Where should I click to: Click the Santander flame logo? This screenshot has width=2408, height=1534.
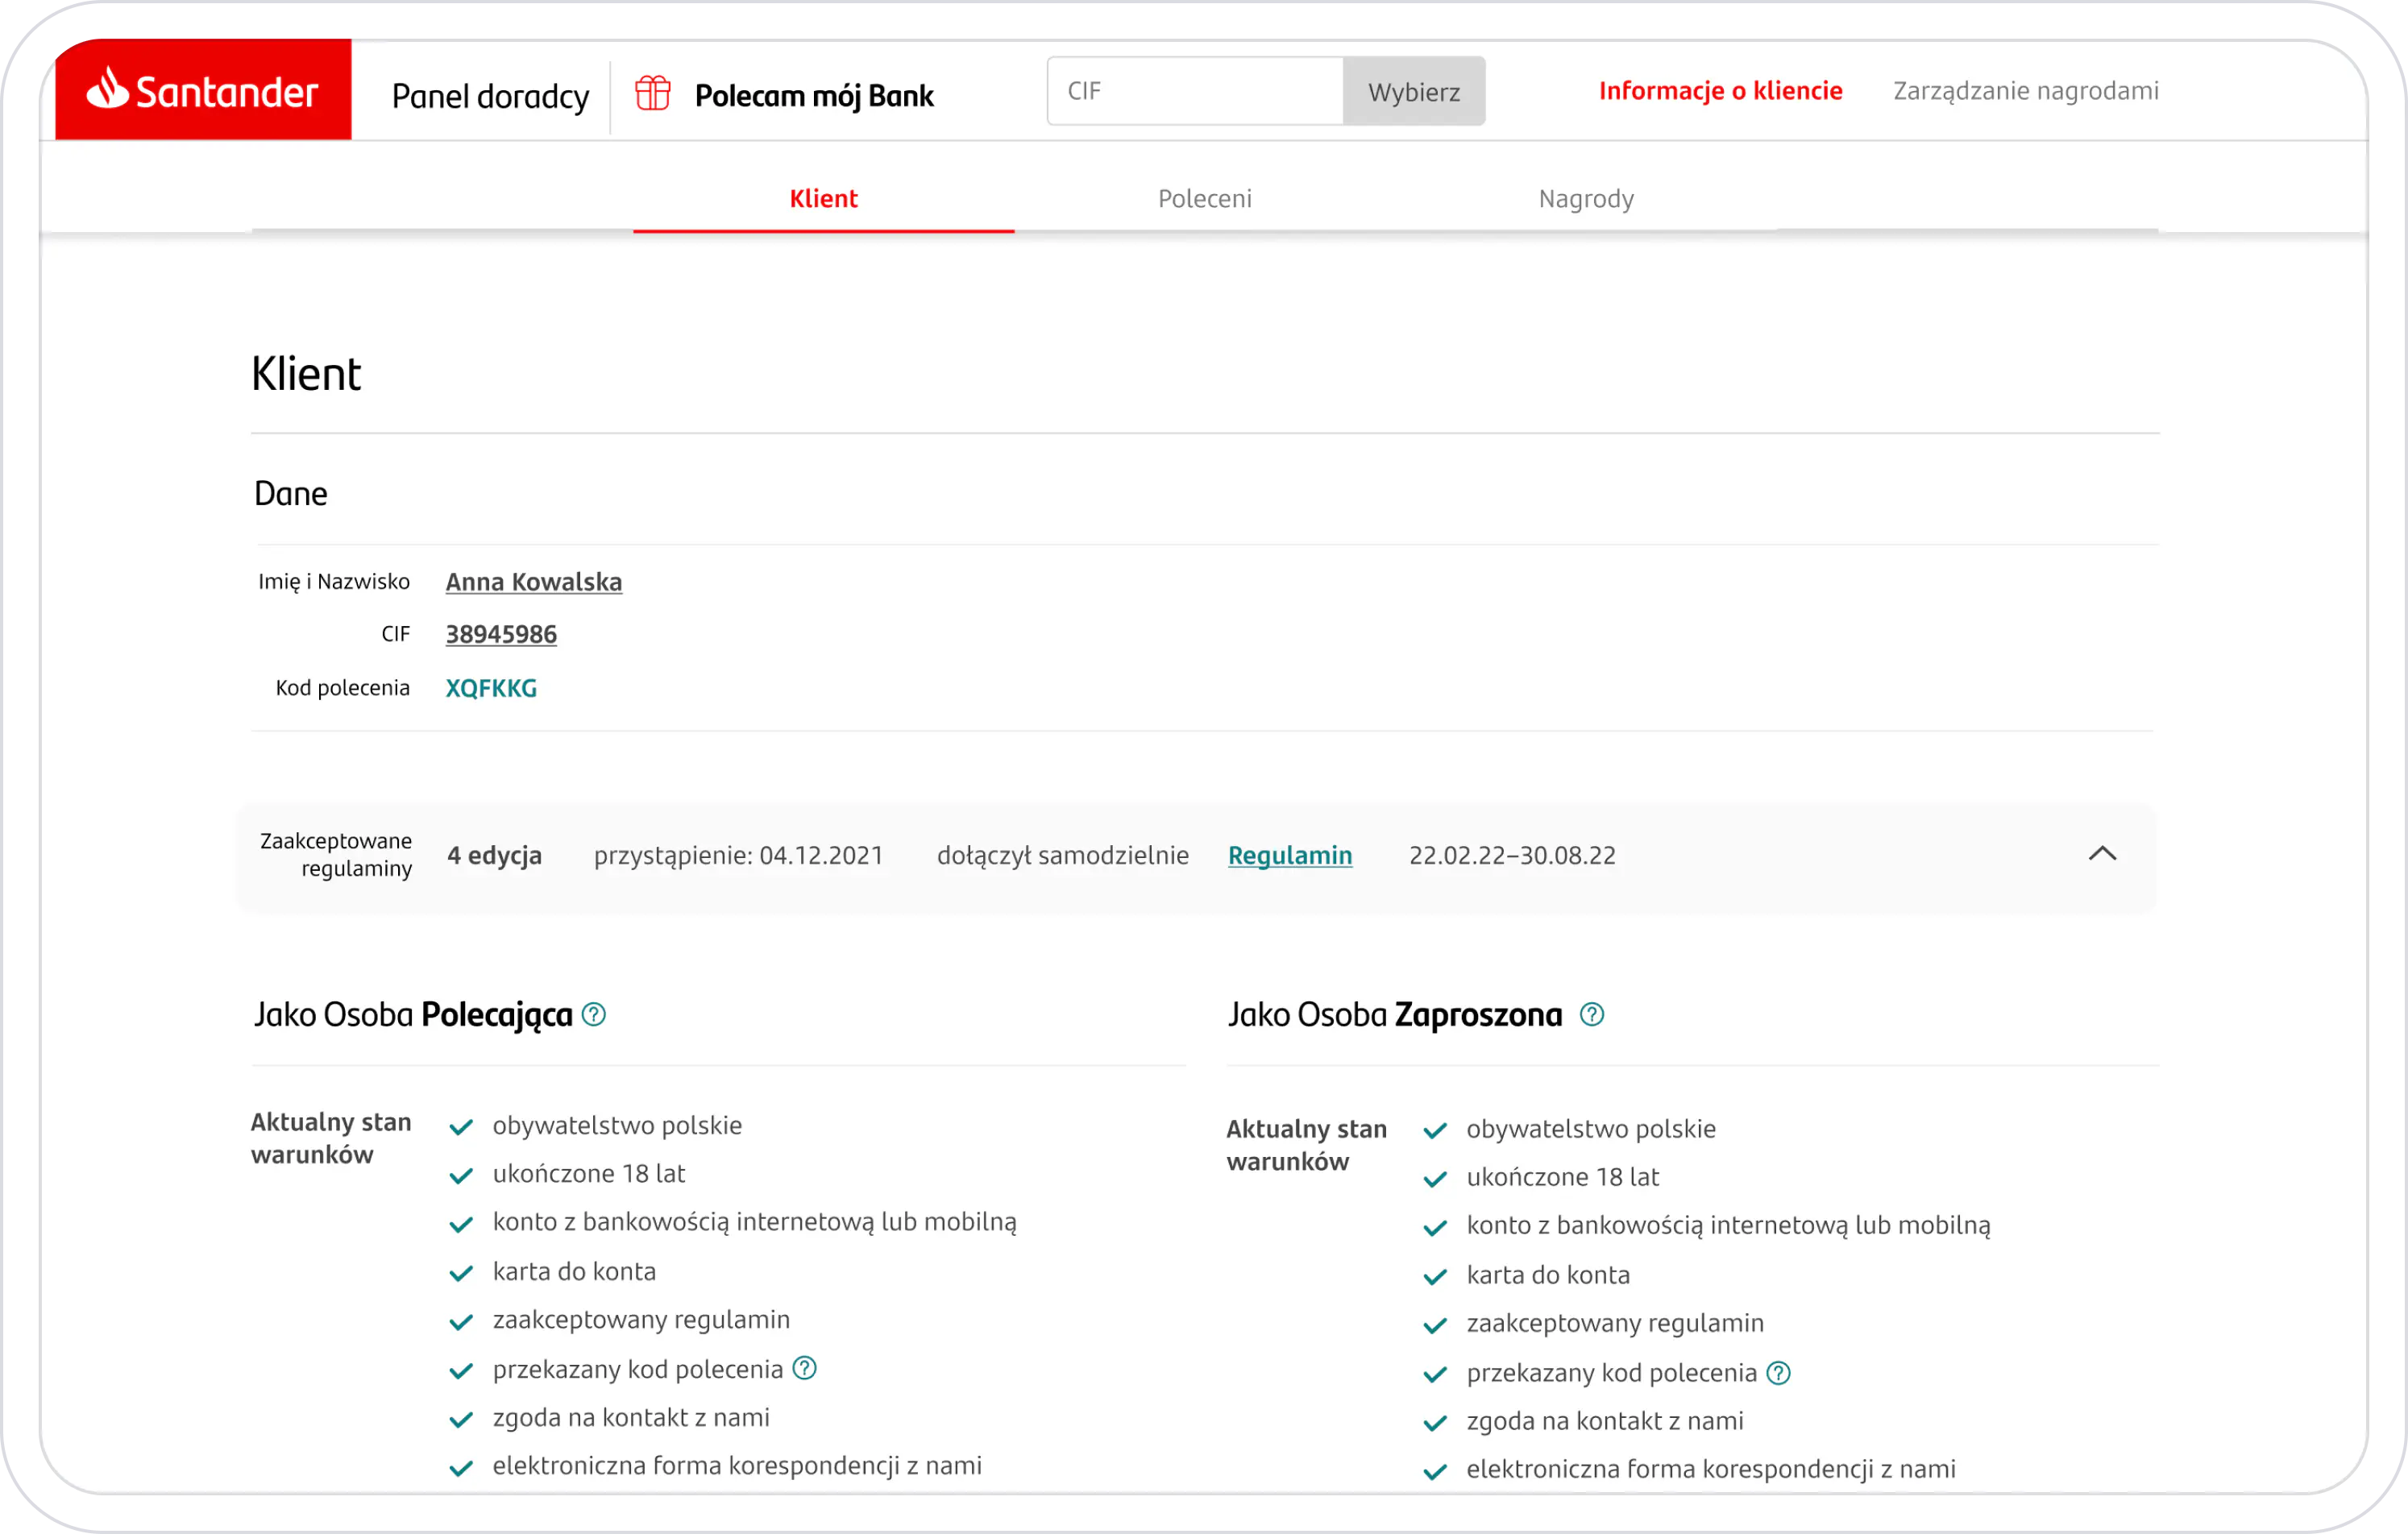[108, 88]
